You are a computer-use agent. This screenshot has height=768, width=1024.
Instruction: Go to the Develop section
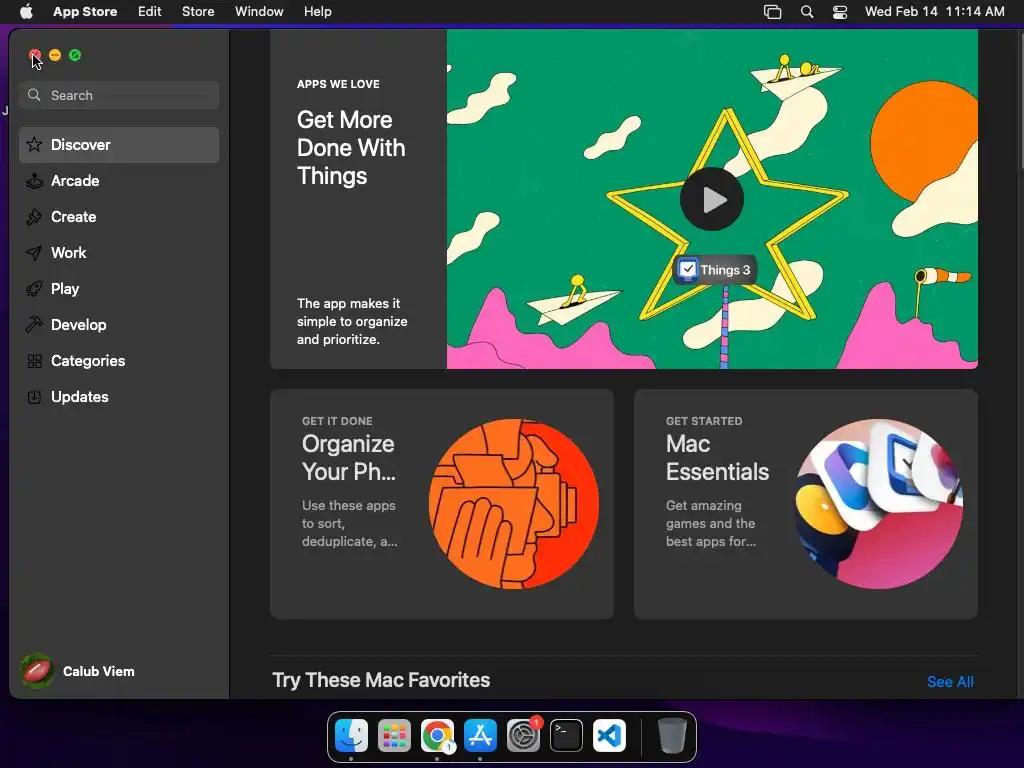[119, 324]
